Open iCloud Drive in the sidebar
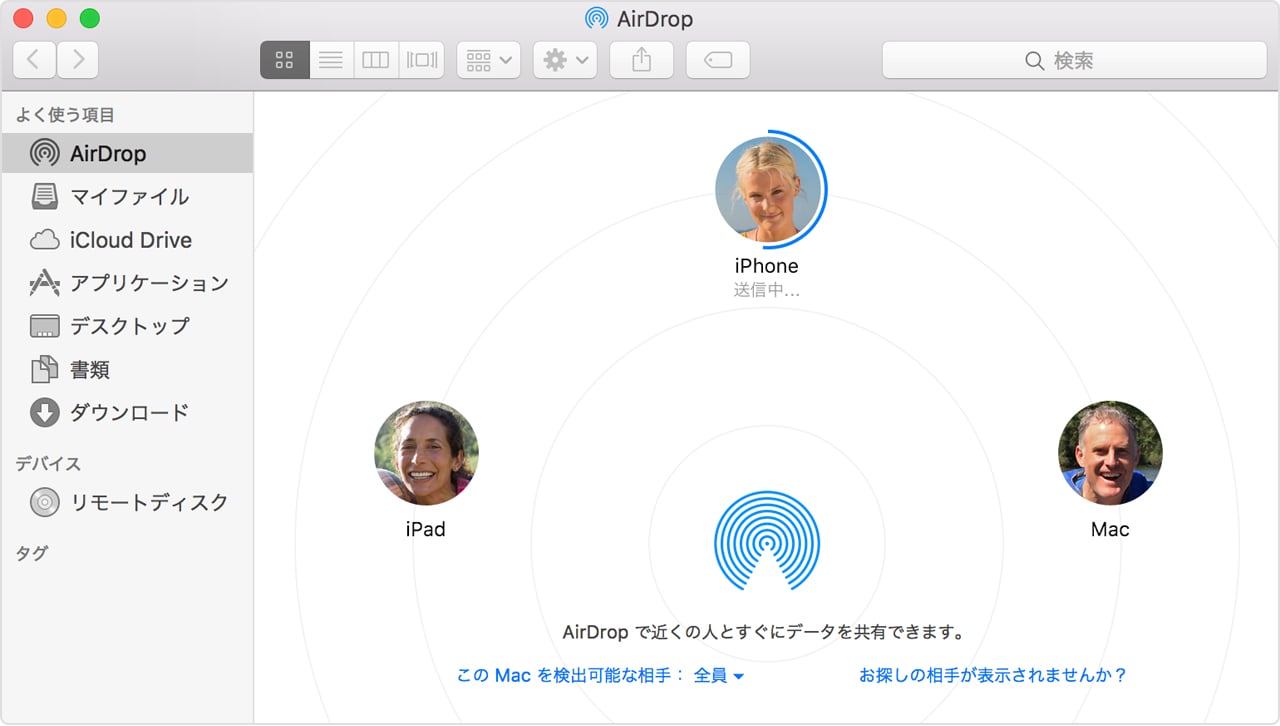The width and height of the screenshot is (1280, 726). [x=127, y=240]
